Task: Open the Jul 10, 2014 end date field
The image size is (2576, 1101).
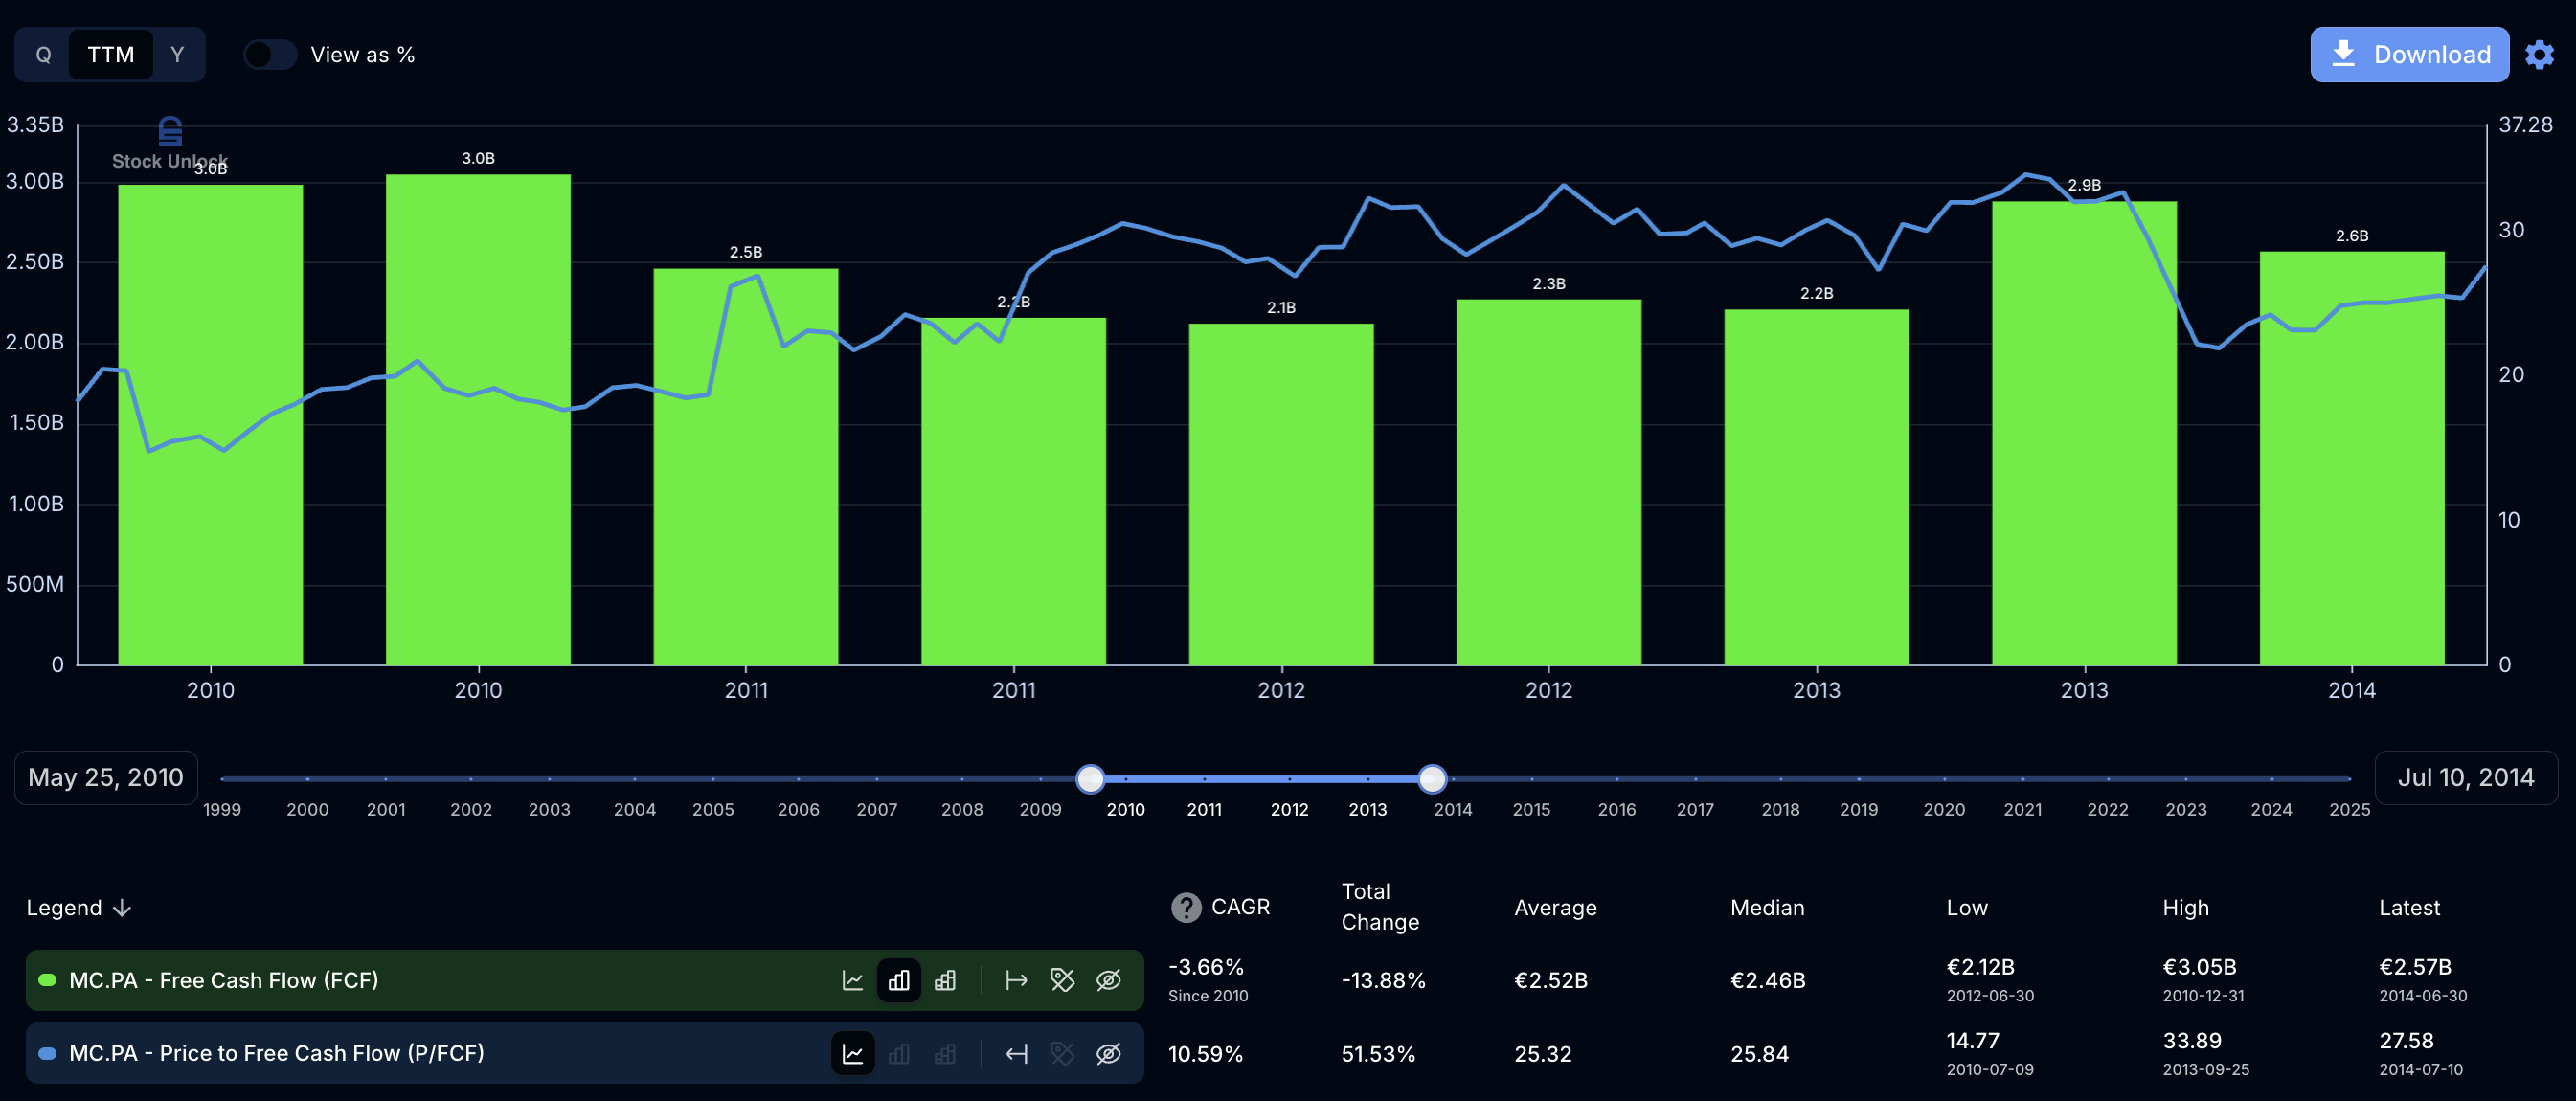Action: point(2466,777)
